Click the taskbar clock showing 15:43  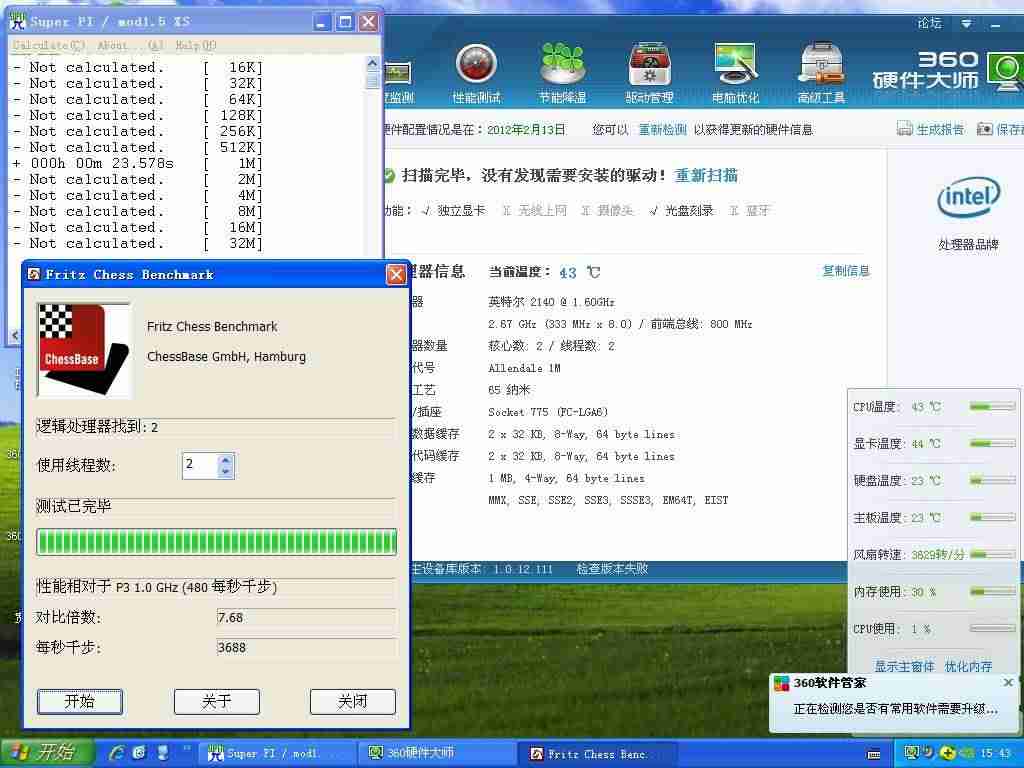point(995,753)
